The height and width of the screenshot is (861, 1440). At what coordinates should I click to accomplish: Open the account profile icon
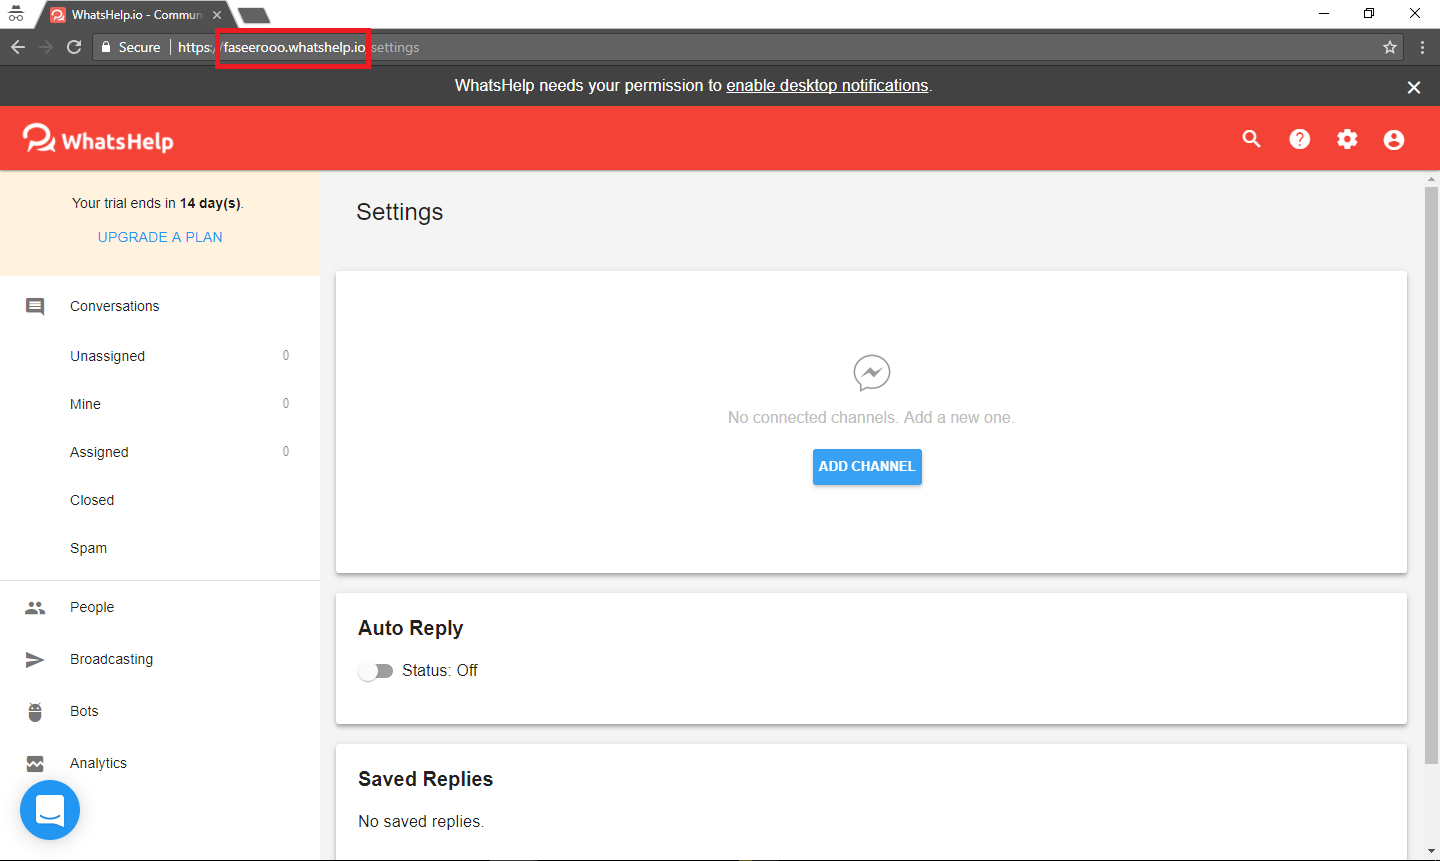click(x=1394, y=140)
